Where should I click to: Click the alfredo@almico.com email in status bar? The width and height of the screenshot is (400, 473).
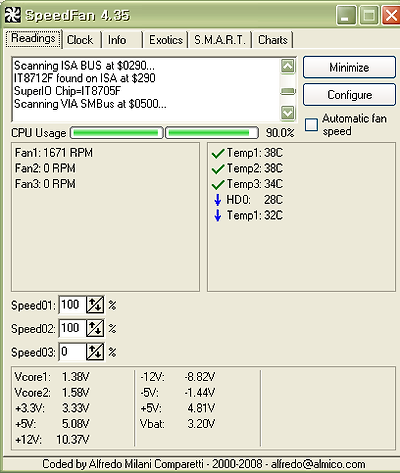pos(318,464)
